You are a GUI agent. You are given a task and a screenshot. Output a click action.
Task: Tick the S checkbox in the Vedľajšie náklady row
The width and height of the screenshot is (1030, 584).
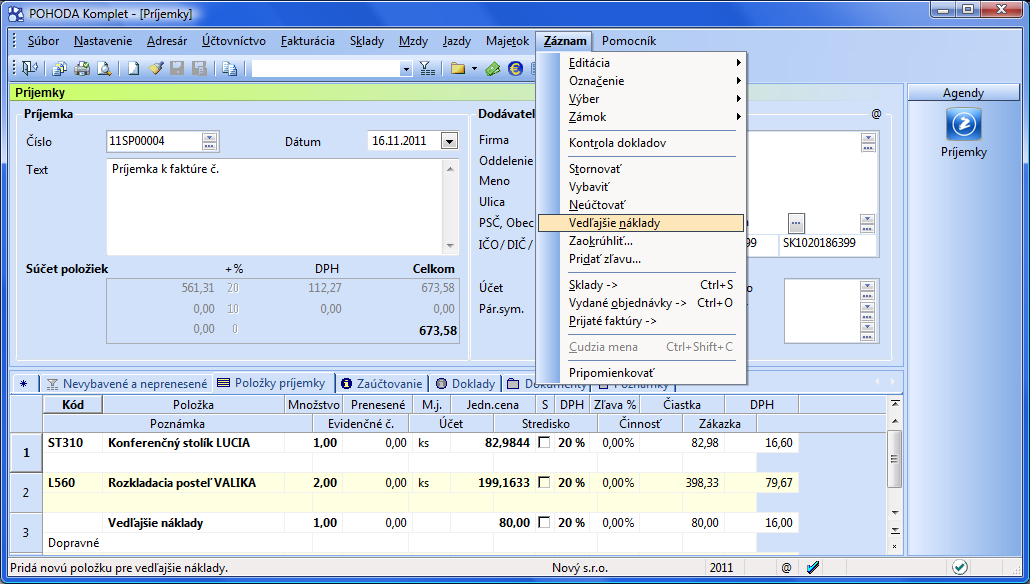pyautogui.click(x=544, y=523)
